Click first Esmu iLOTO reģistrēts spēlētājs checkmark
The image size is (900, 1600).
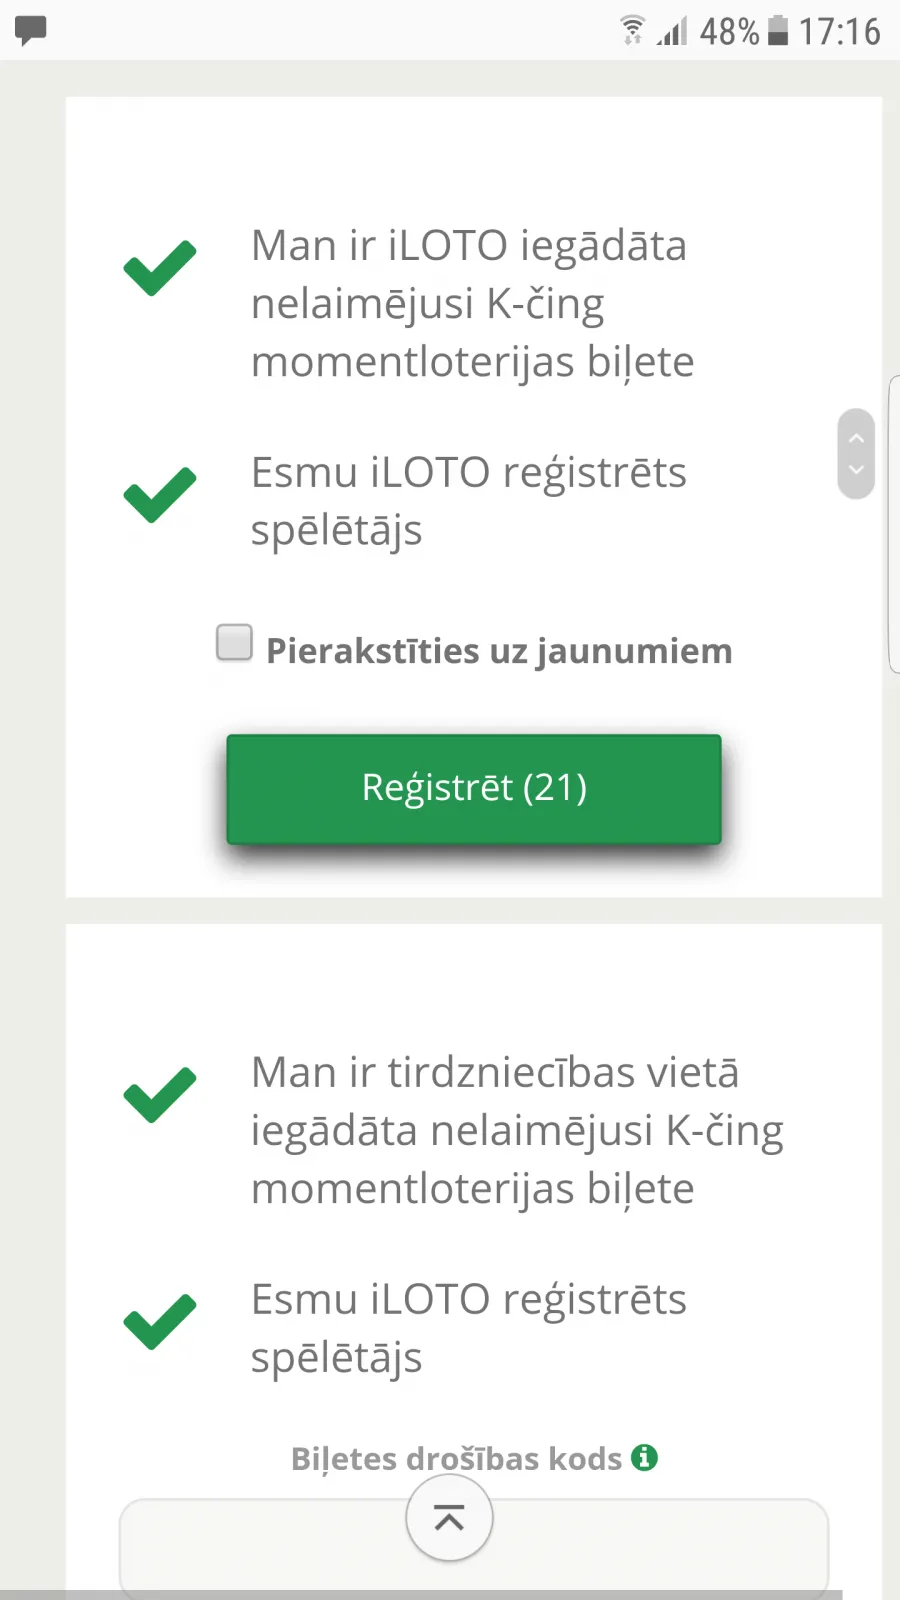pyautogui.click(x=160, y=495)
